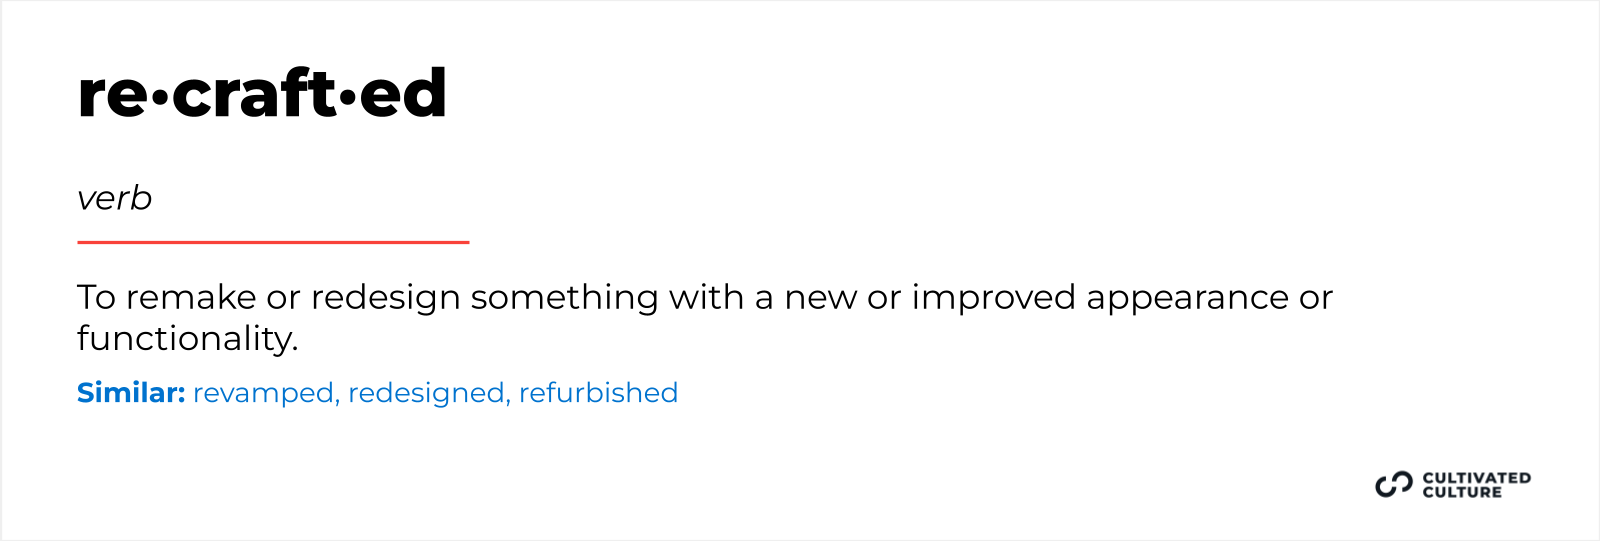Click the red divider line under verb
The image size is (1600, 541).
273,242
